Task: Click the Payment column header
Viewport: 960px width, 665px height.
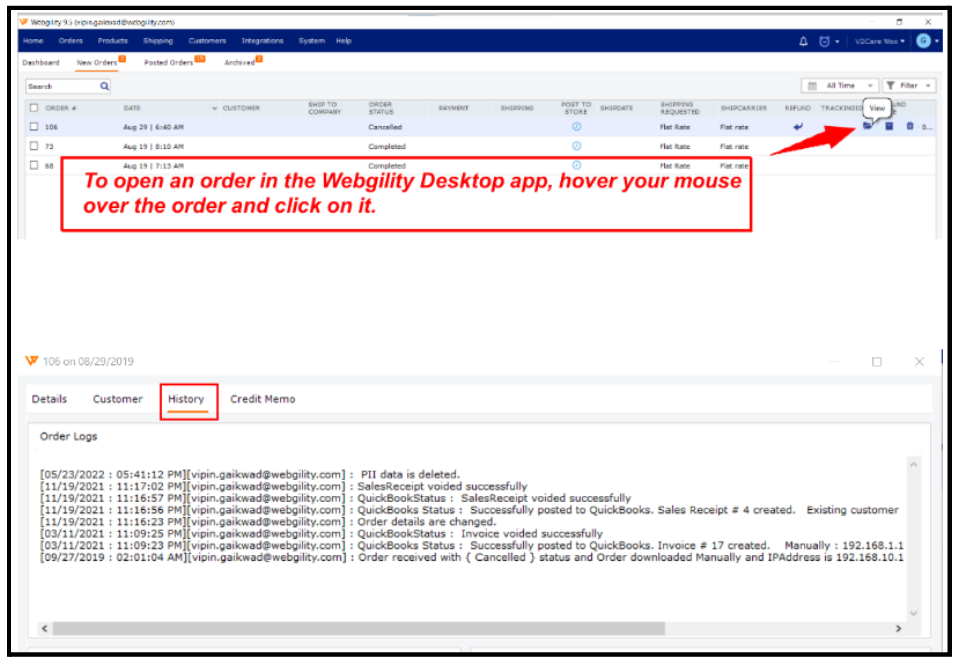Action: [454, 108]
